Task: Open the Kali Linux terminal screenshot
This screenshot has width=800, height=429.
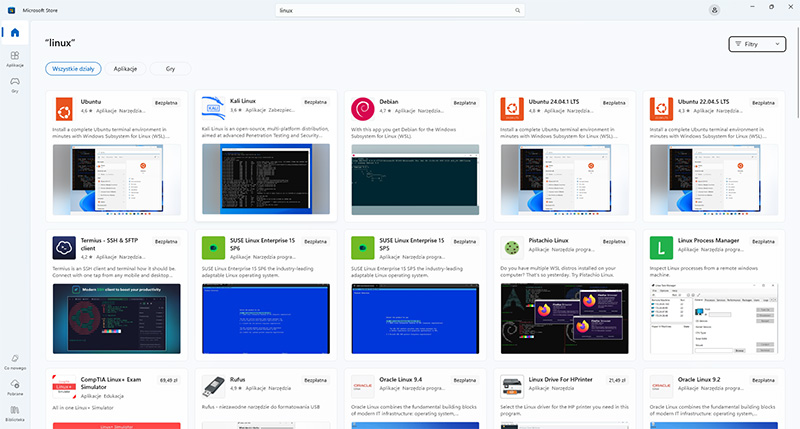Action: coord(266,179)
